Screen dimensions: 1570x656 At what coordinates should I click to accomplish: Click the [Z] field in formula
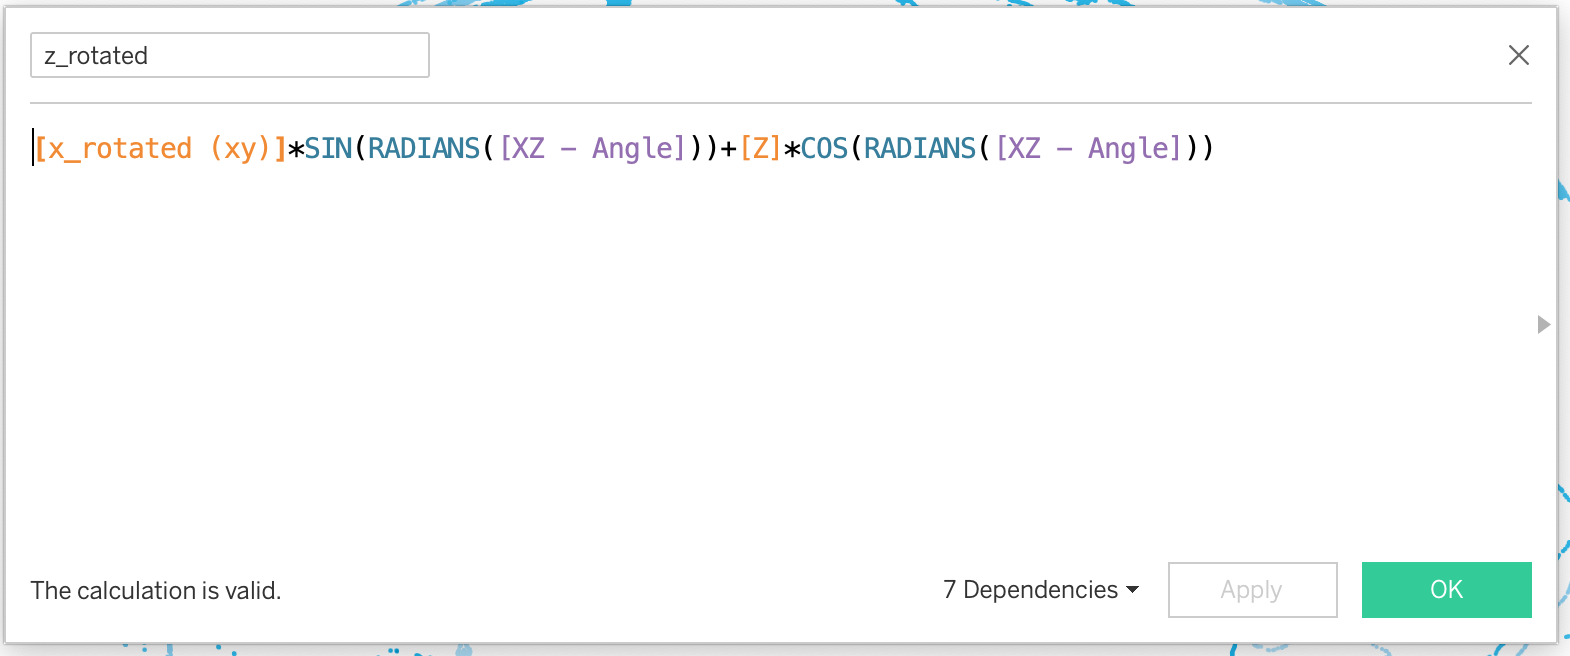pos(760,149)
